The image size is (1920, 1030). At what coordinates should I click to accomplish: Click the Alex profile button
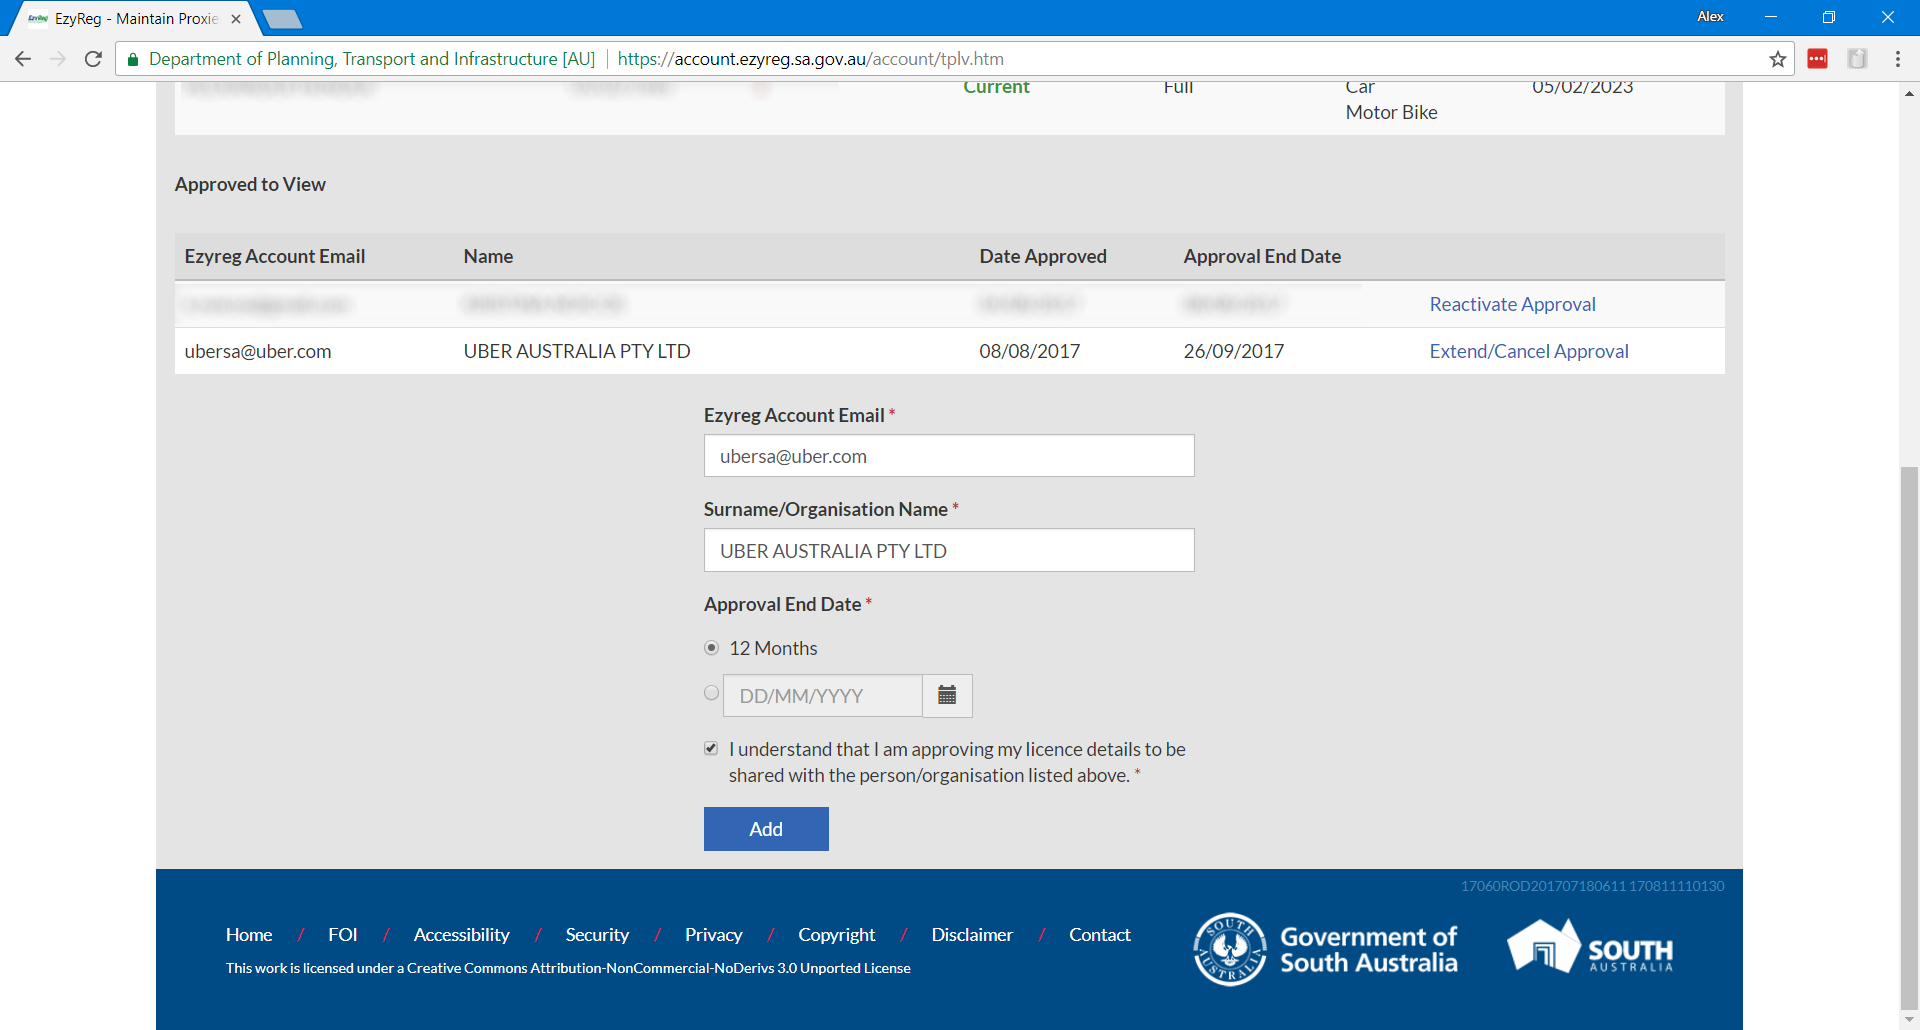pos(1710,16)
